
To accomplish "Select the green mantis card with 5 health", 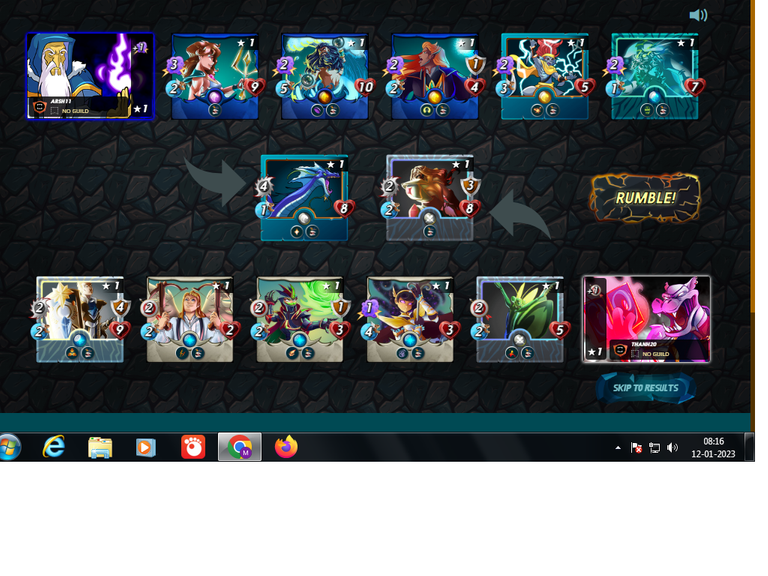I will (x=520, y=319).
